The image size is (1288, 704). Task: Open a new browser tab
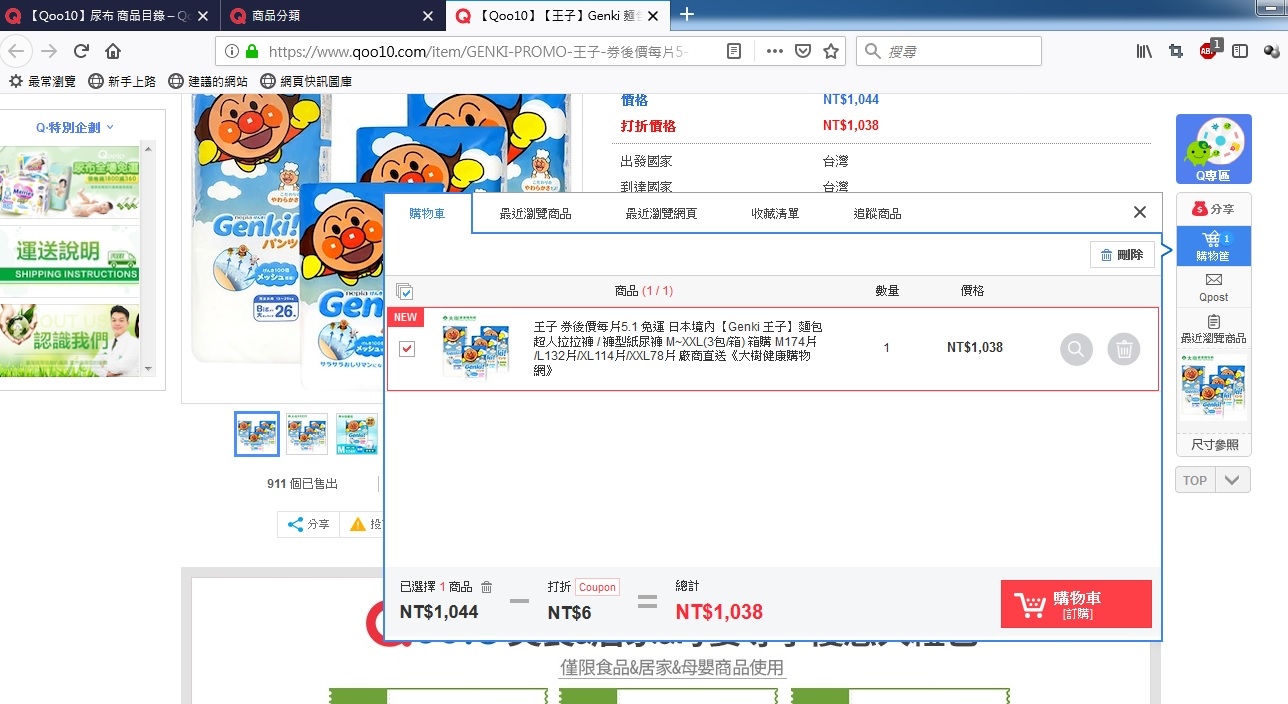pyautogui.click(x=687, y=14)
